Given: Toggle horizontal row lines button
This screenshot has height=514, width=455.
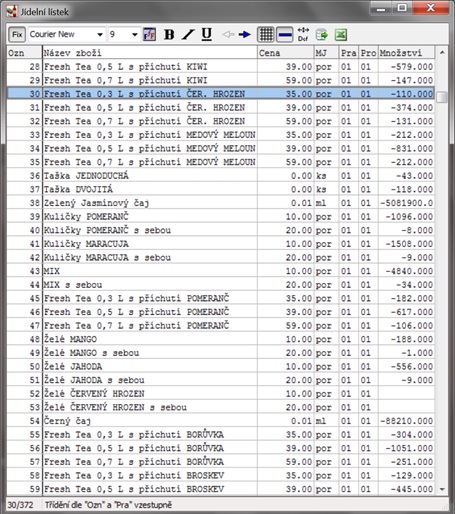Looking at the screenshot, I should click(285, 34).
